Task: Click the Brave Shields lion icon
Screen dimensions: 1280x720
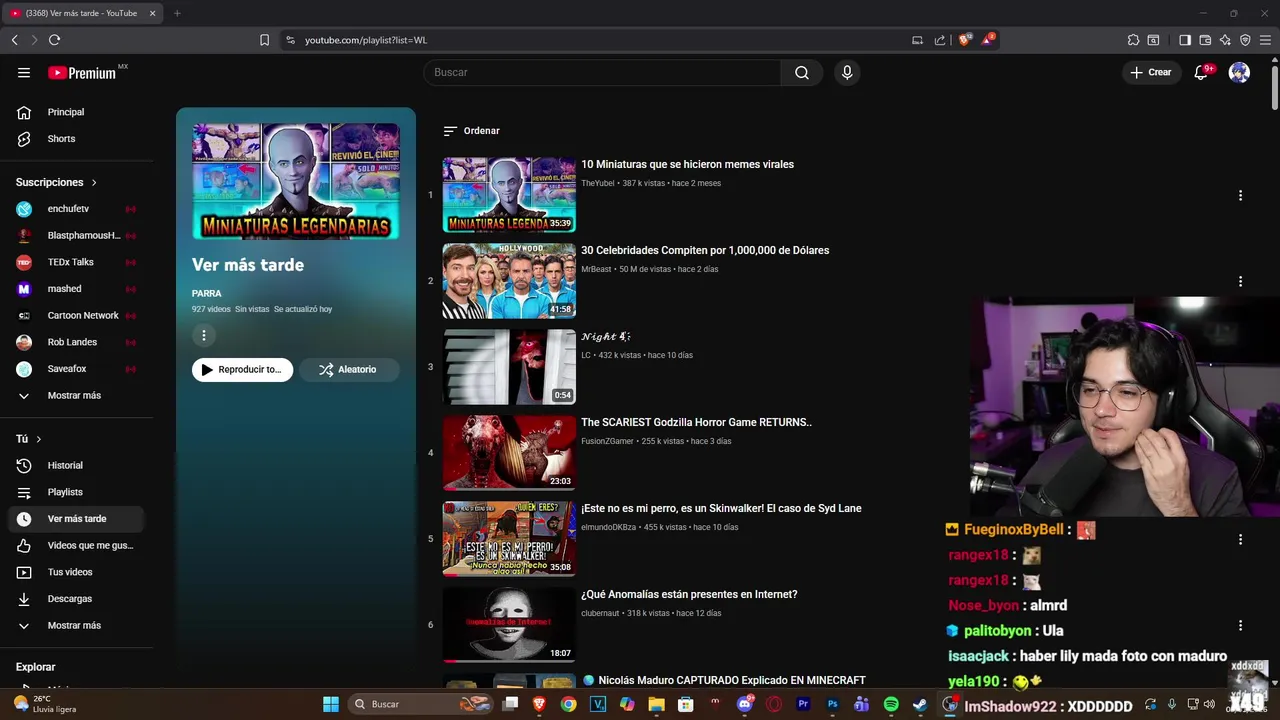Action: (x=964, y=40)
